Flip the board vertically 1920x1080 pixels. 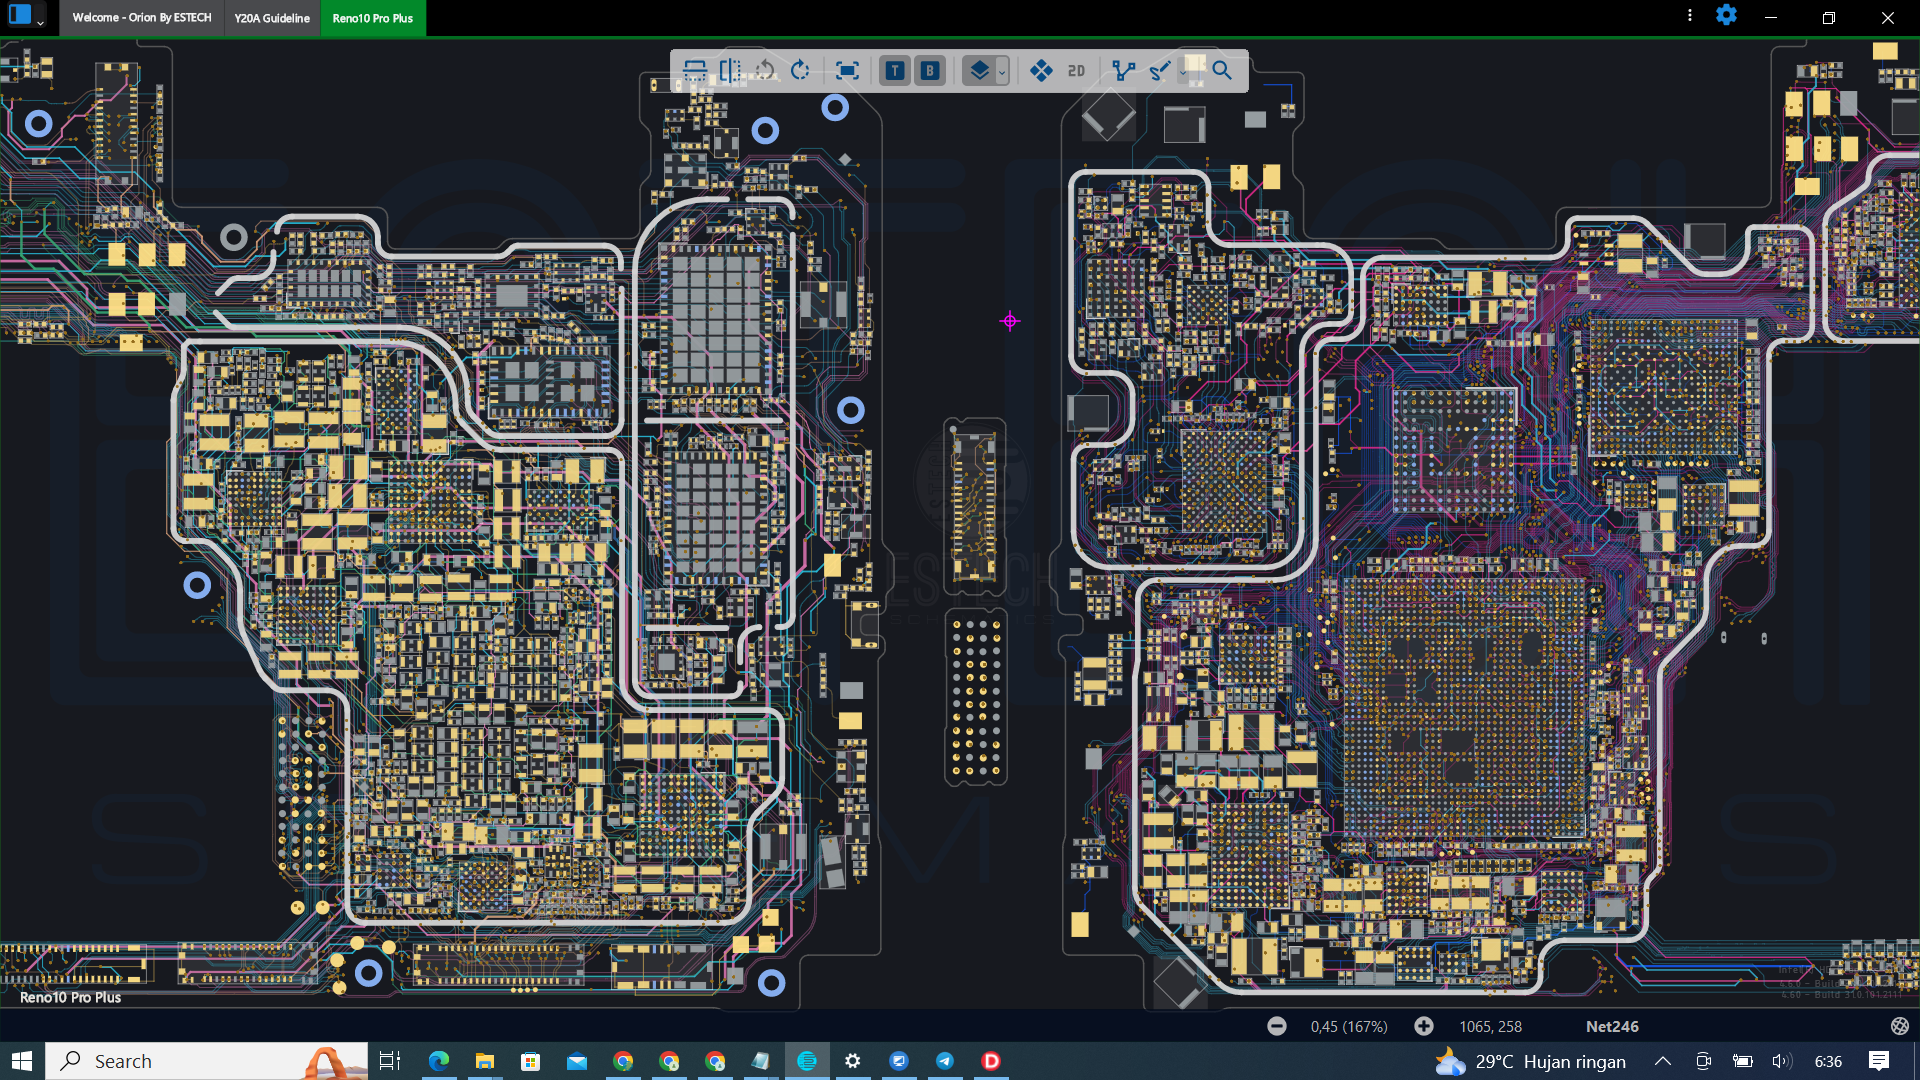(x=695, y=71)
